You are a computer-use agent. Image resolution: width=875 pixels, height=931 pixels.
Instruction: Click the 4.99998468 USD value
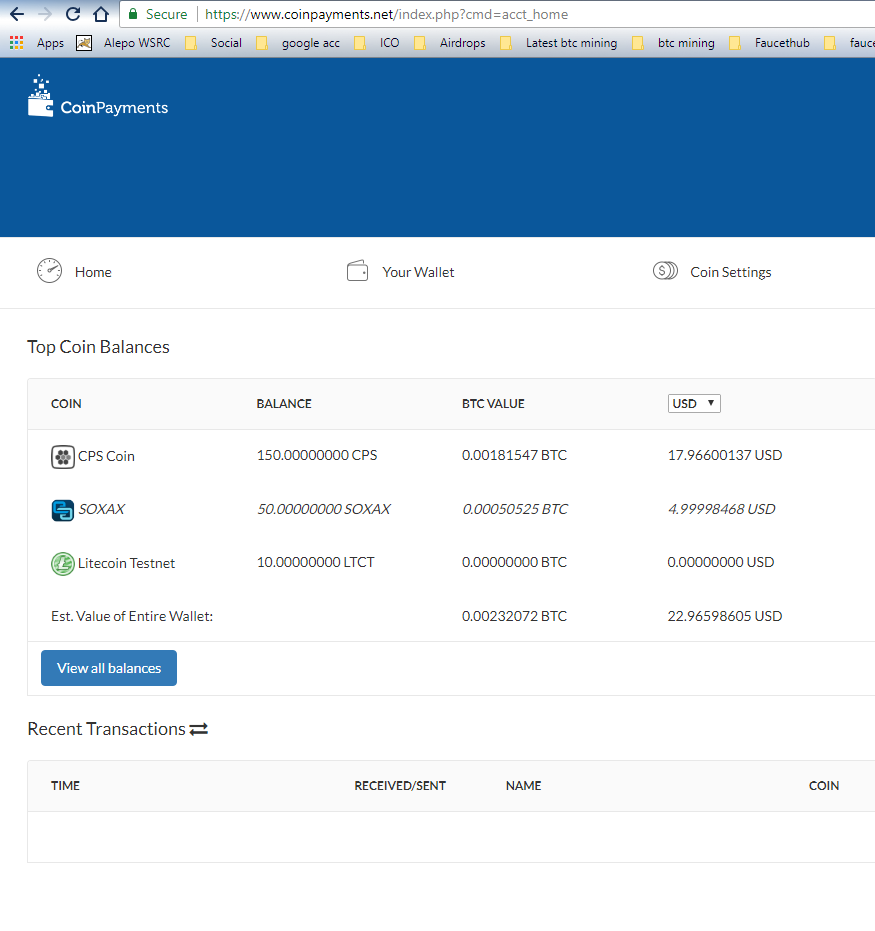coord(721,509)
